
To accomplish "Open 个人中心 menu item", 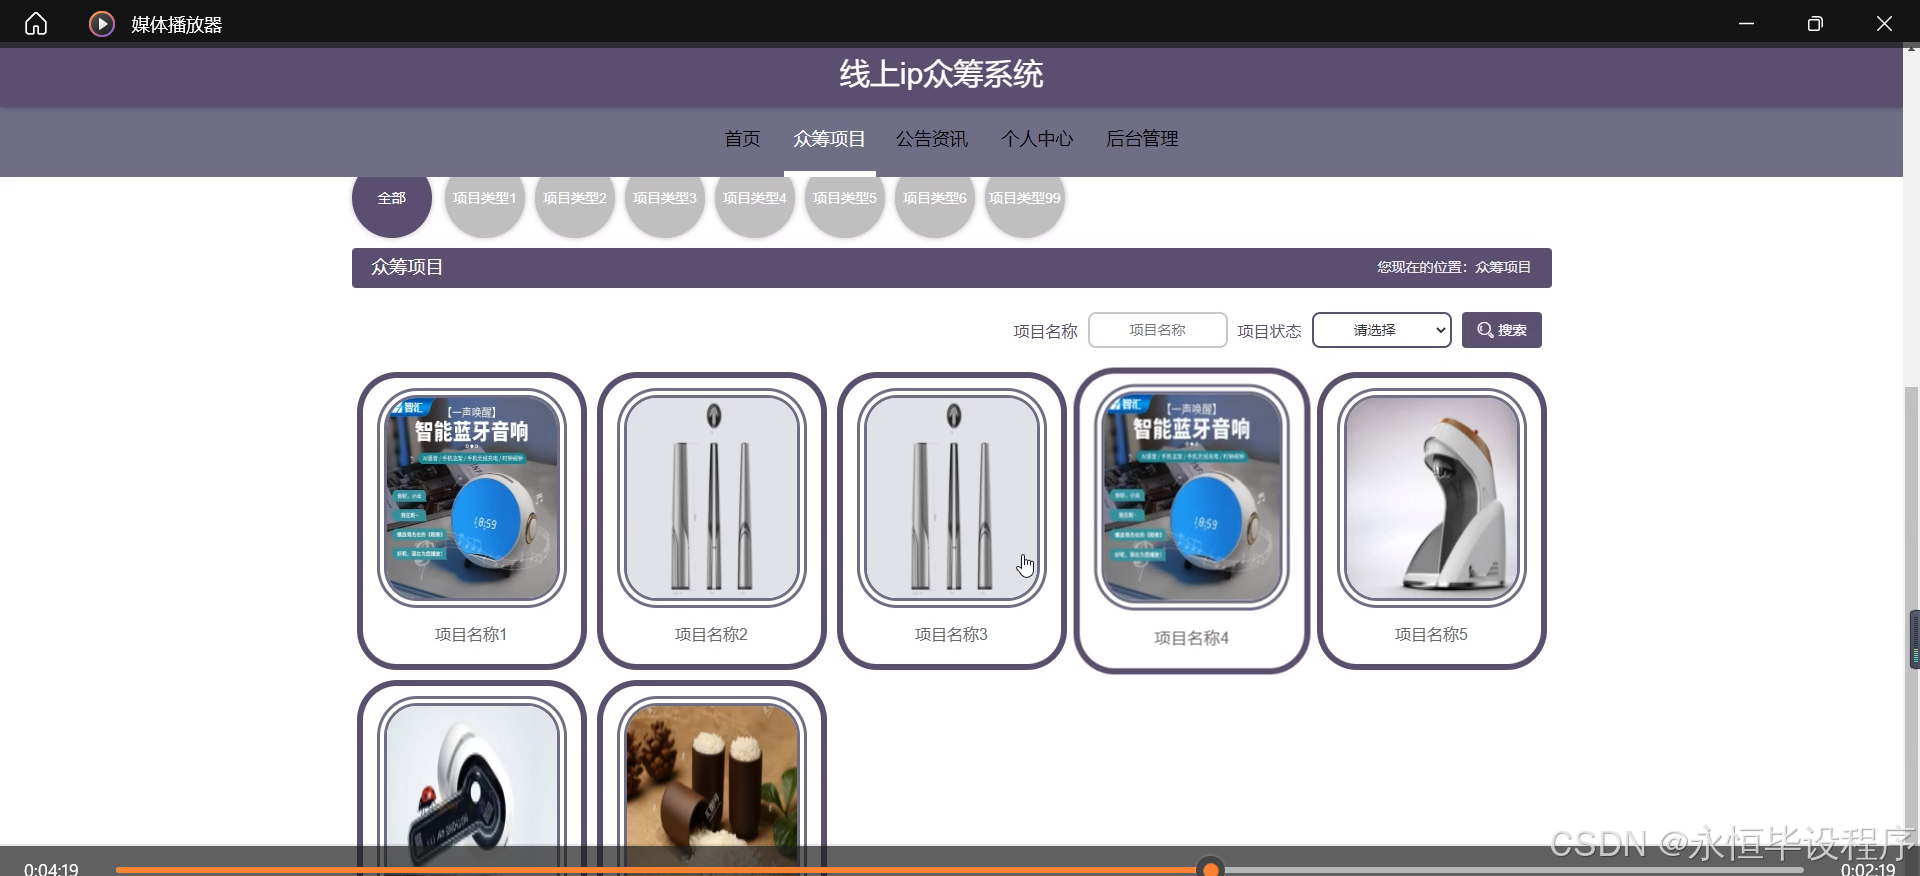I will pos(1037,139).
